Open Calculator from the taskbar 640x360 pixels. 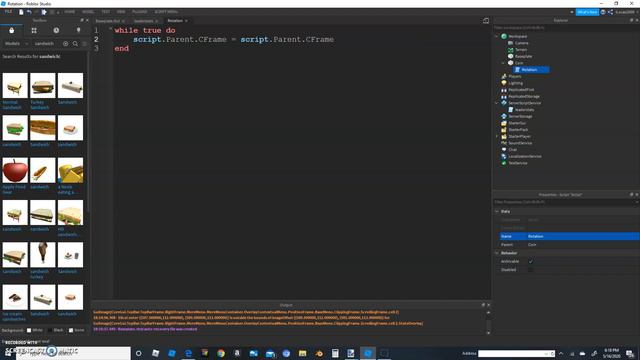pos(335,353)
